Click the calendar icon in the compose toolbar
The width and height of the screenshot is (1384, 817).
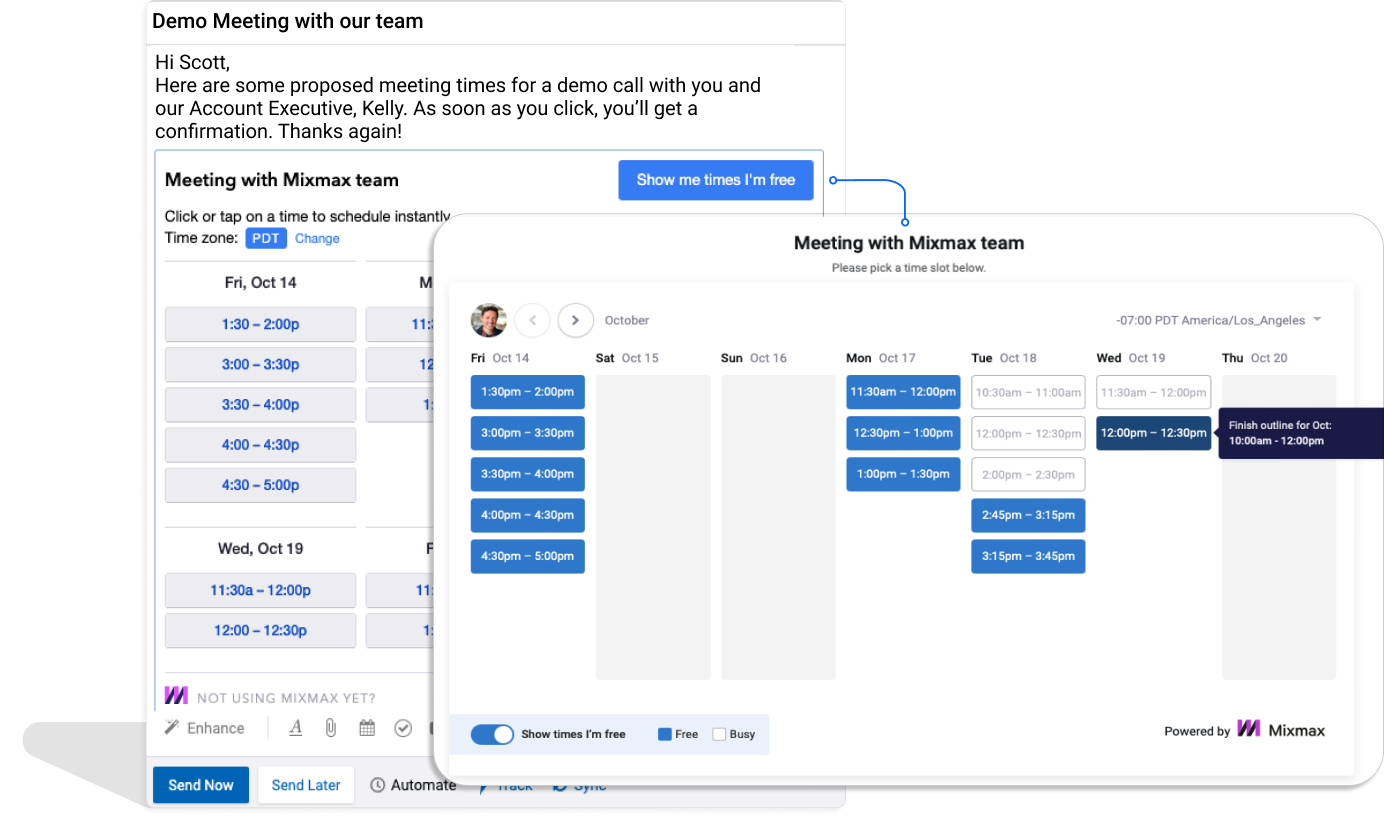[x=367, y=728]
